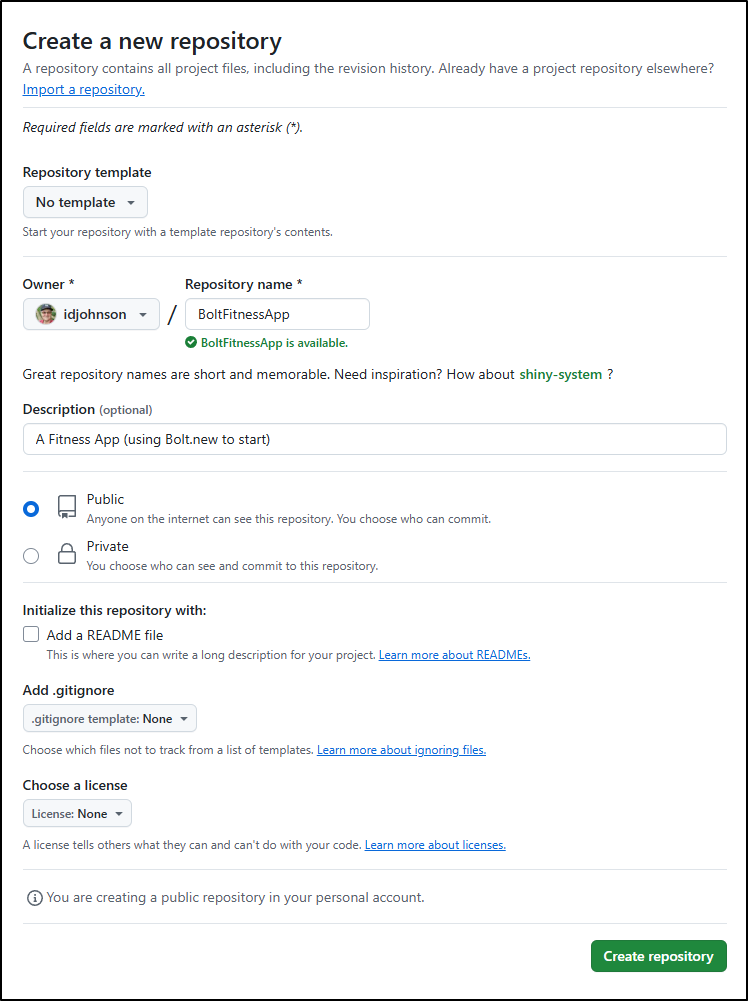The height and width of the screenshot is (1001, 748).
Task: Use the shiny-system name suggestion
Action: pyautogui.click(x=560, y=375)
